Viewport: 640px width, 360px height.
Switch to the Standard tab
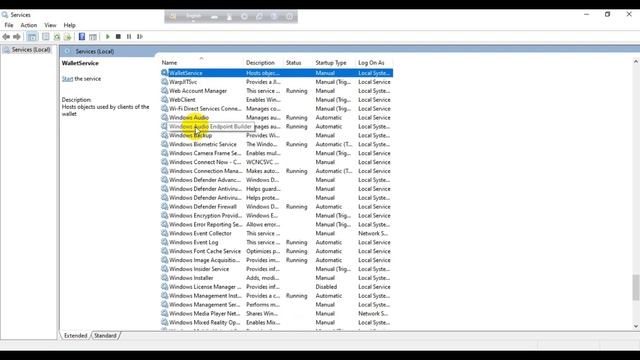pyautogui.click(x=105, y=336)
